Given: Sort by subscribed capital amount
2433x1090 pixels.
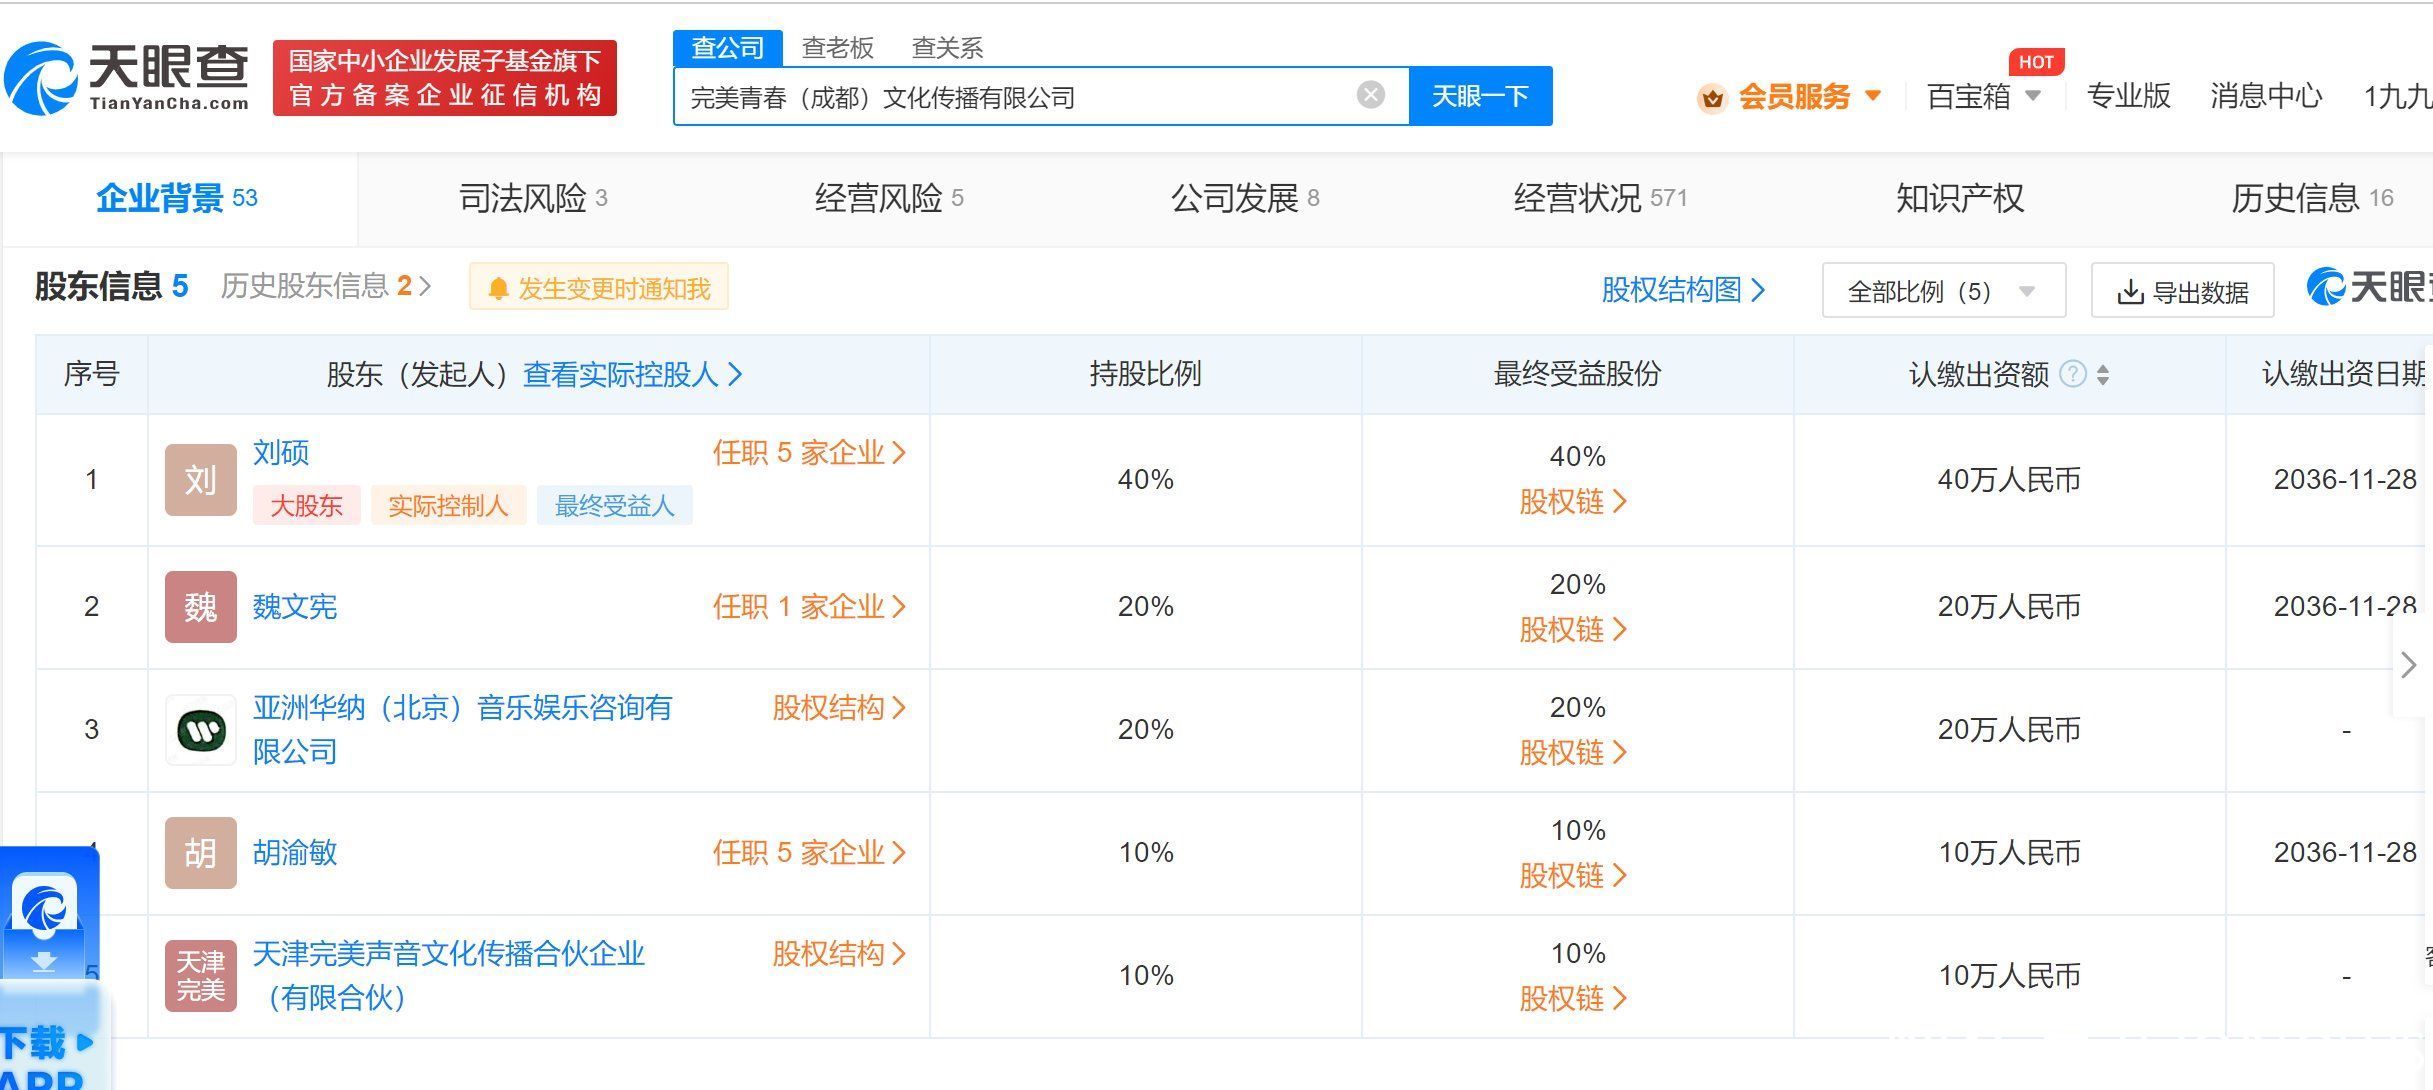Looking at the screenshot, I should [2103, 375].
